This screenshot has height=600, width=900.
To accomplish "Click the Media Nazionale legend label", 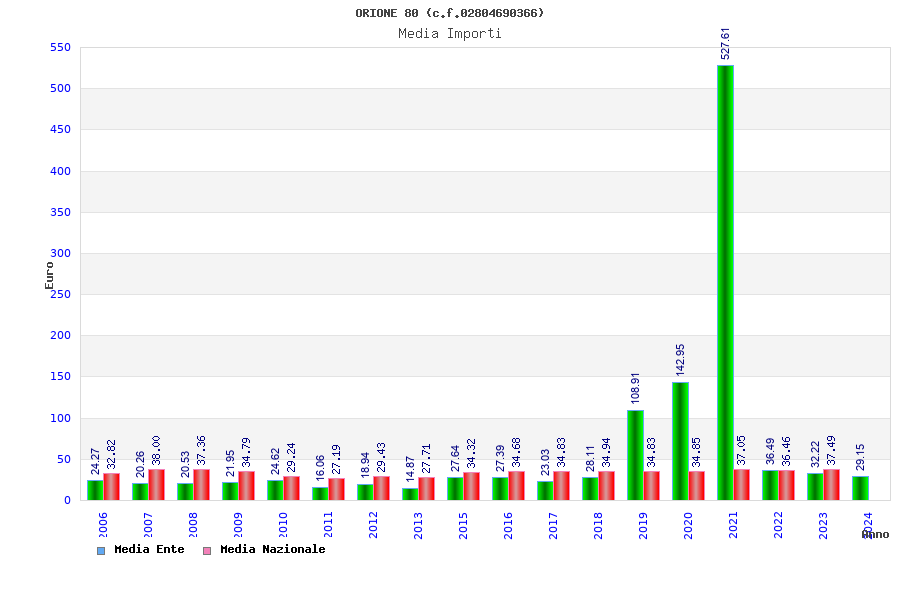I will click(273, 549).
